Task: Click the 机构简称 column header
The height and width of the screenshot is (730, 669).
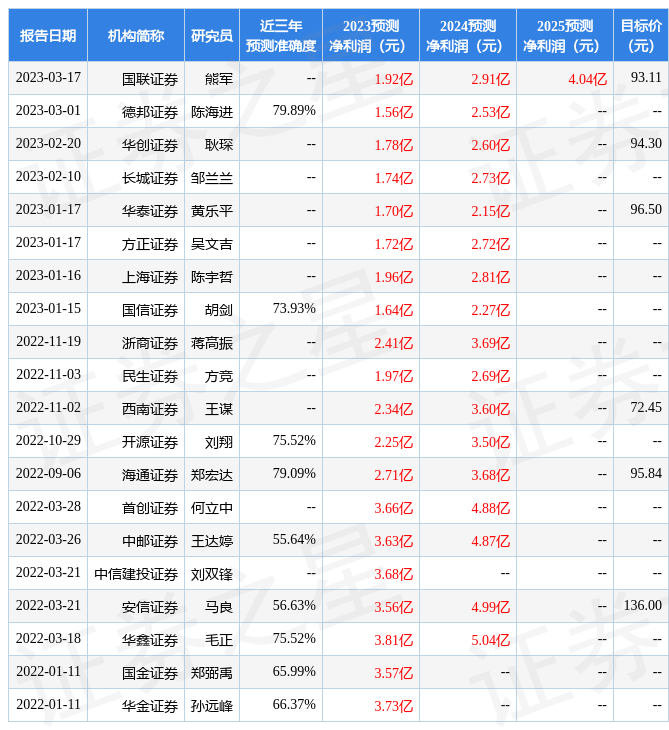Action: pyautogui.click(x=136, y=35)
